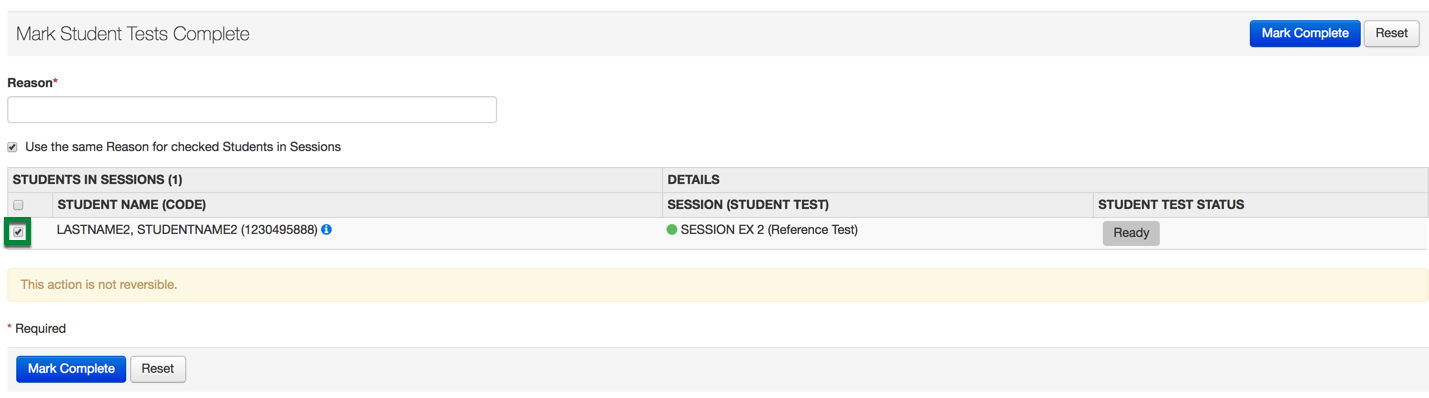Select the student name LASTNAME2, STUDENTNAME2 text
The width and height of the screenshot is (1429, 398).
point(147,230)
